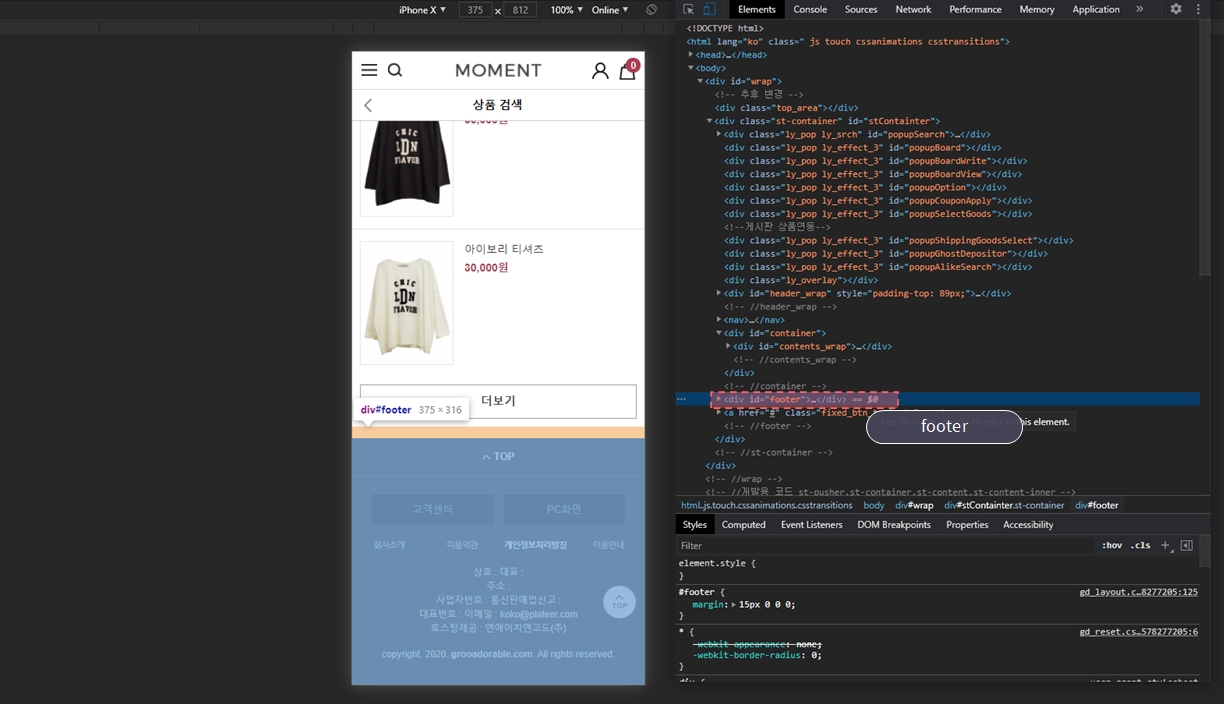Expand the head element node

point(691,55)
